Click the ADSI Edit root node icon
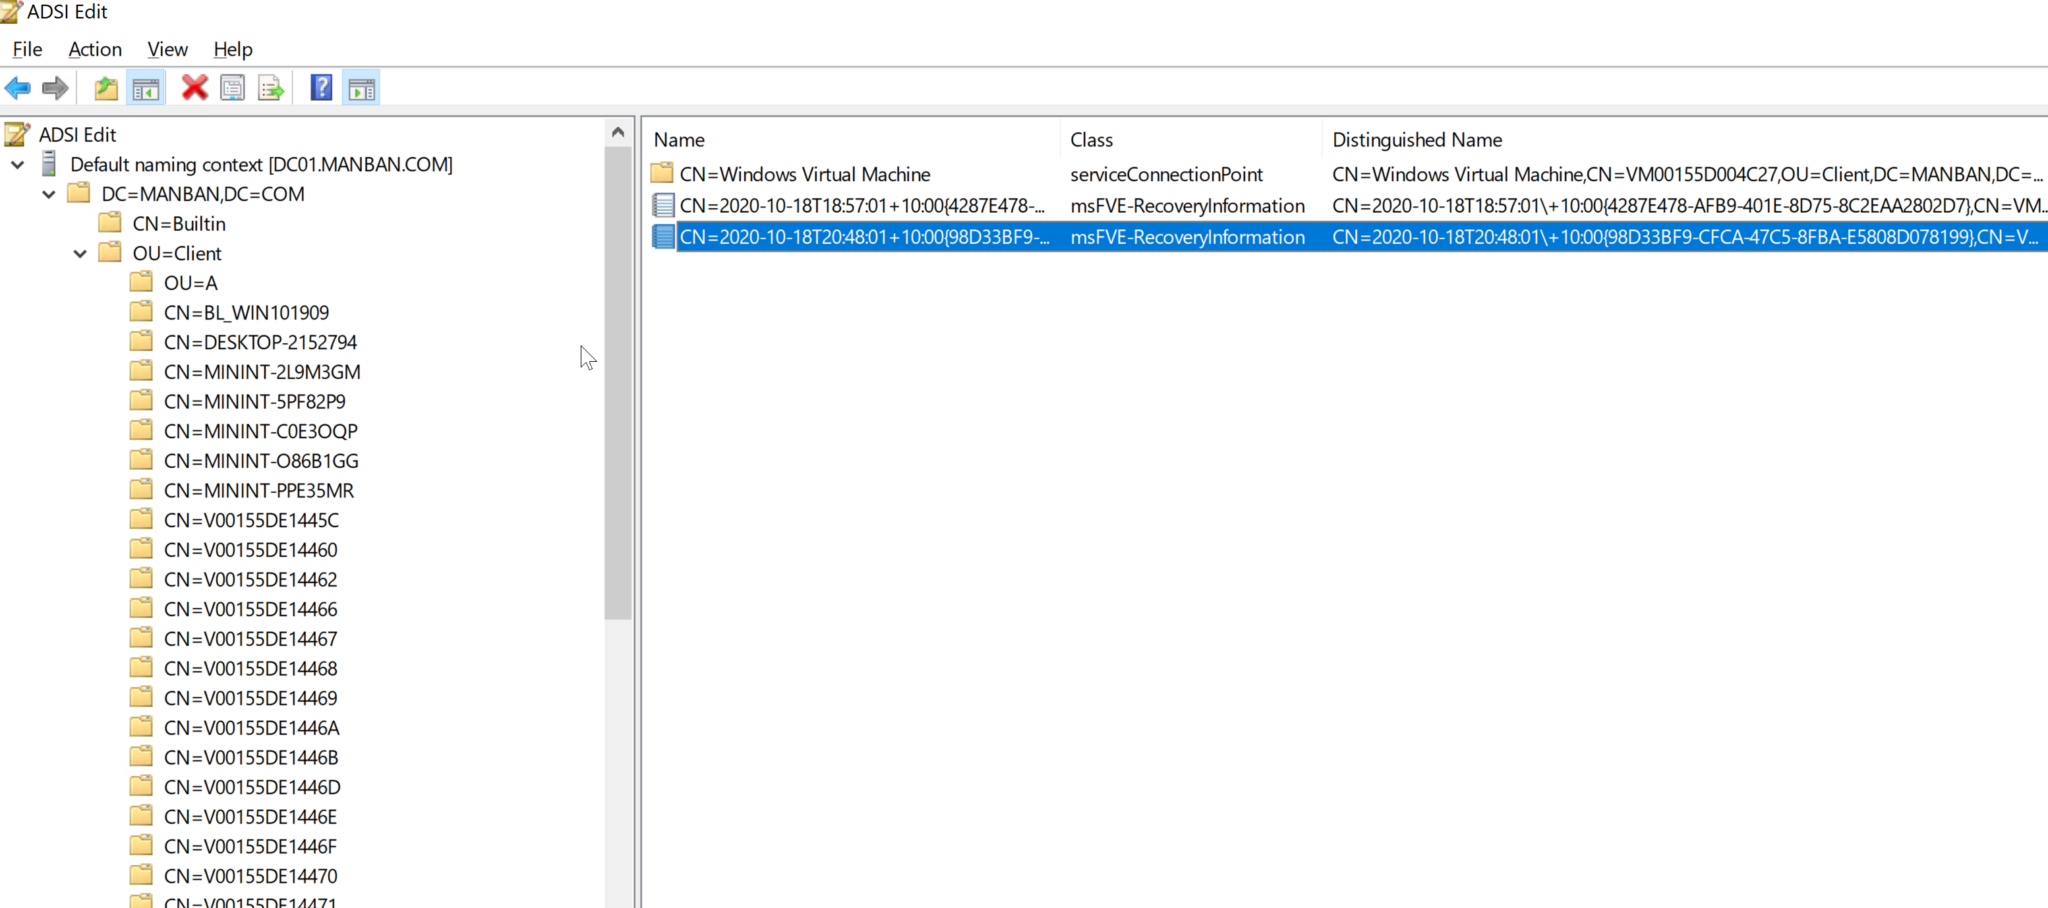This screenshot has height=908, width=2048. coord(17,134)
